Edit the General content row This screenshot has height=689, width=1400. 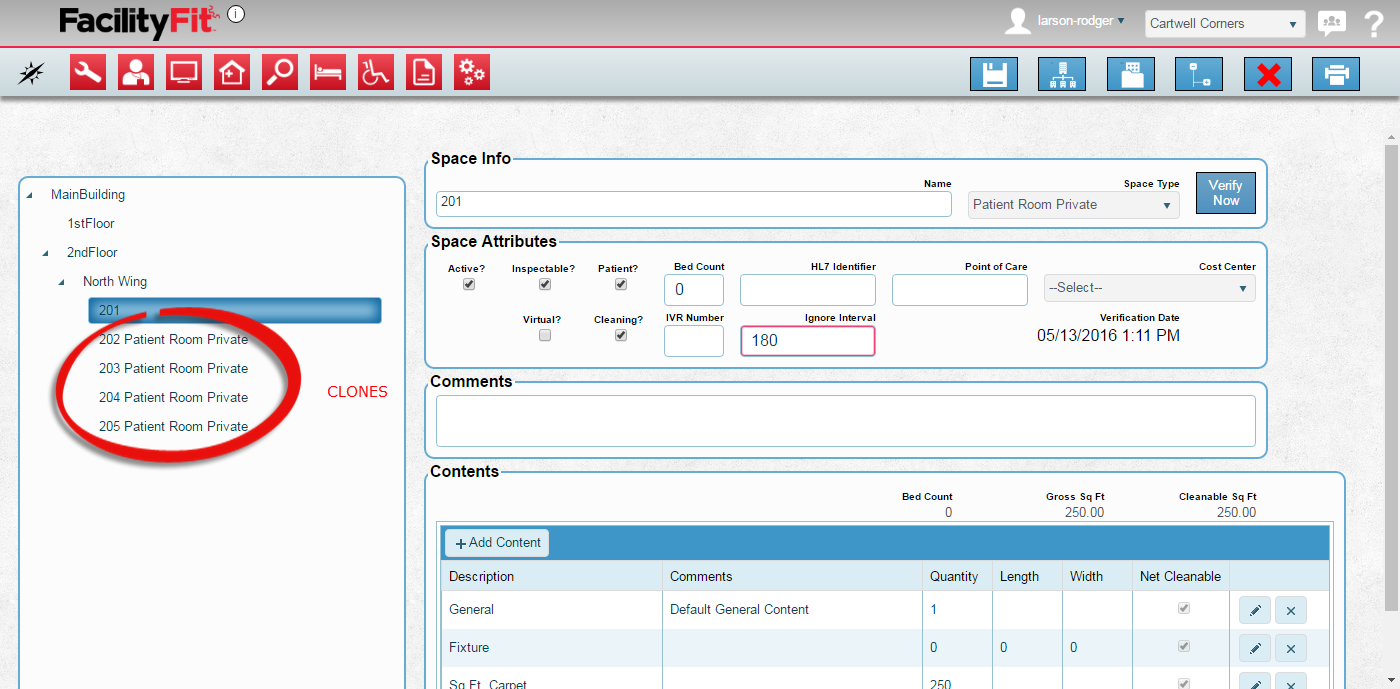click(1255, 610)
